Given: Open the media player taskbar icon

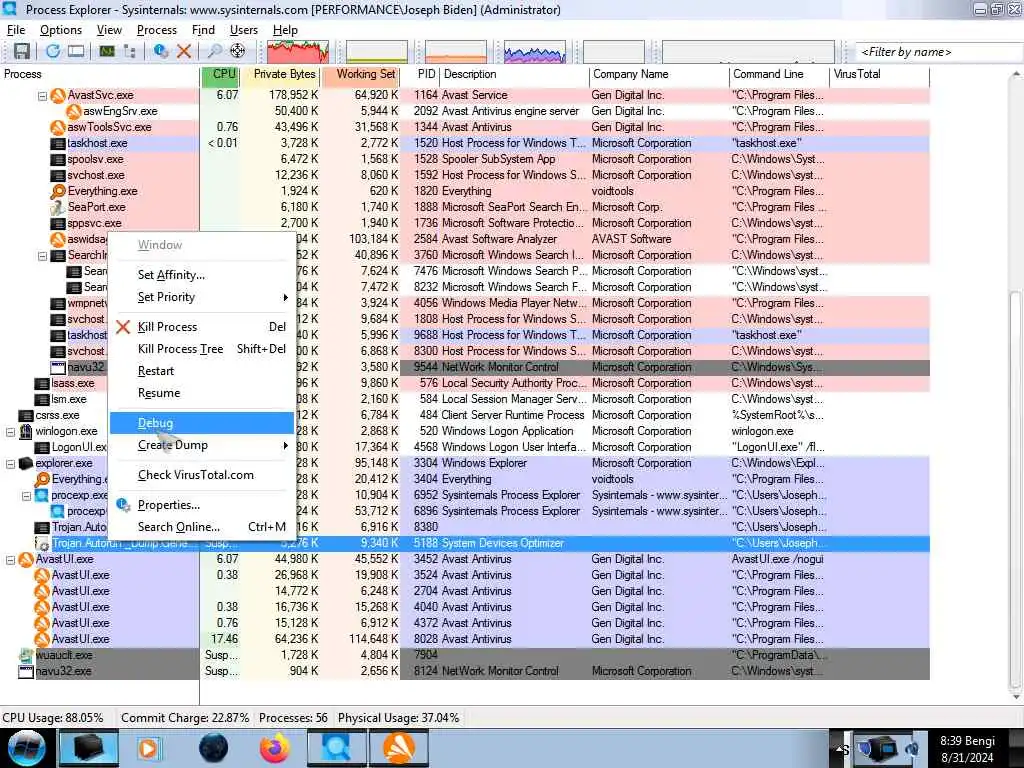Looking at the screenshot, I should click(x=149, y=748).
